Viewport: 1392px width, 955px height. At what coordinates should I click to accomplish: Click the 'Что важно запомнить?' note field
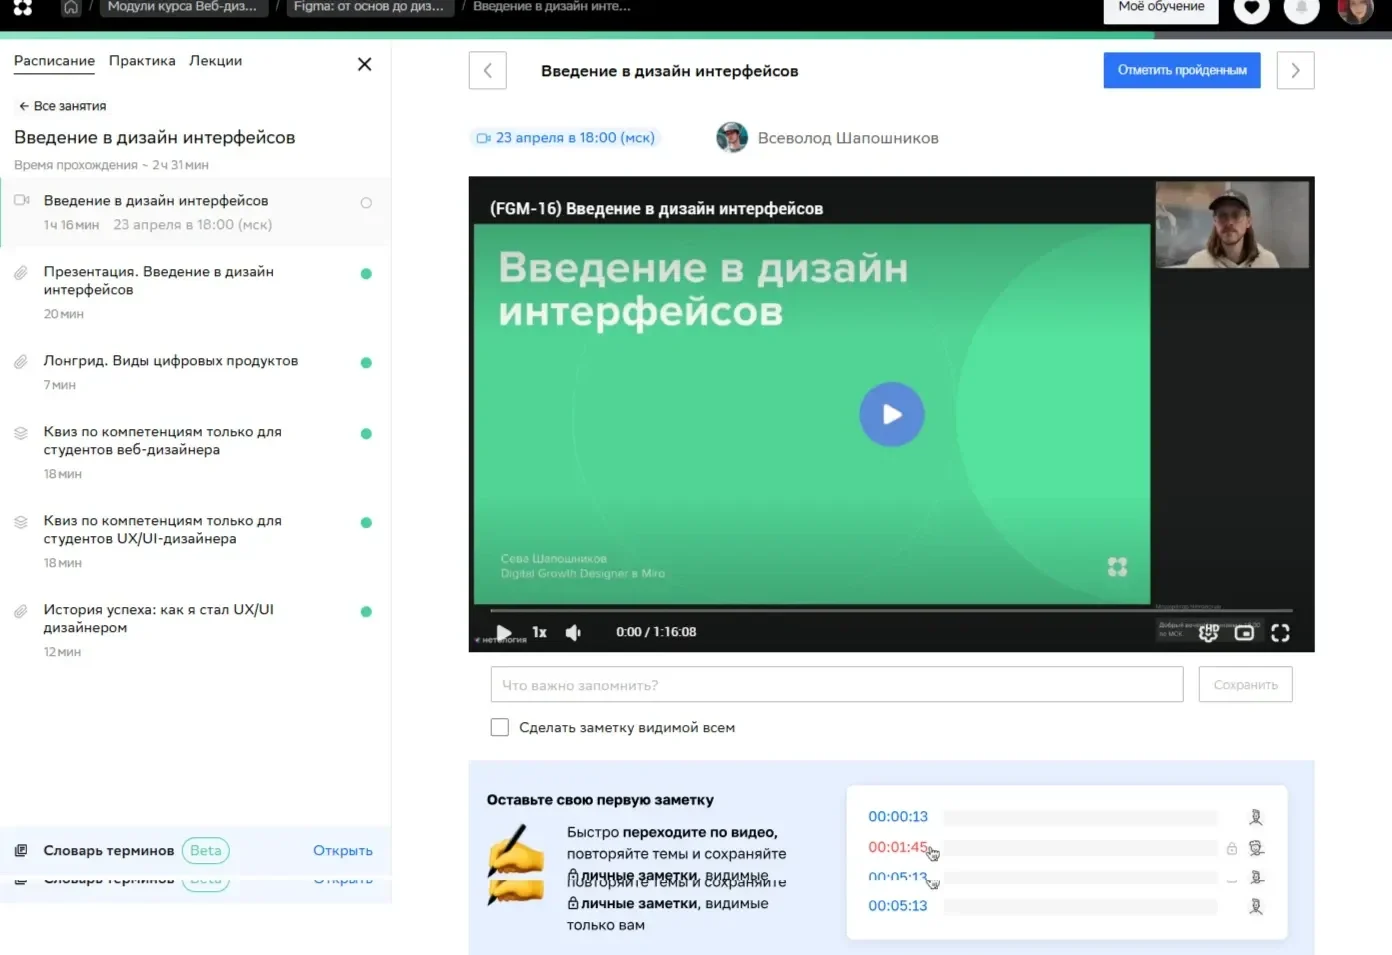pyautogui.click(x=837, y=685)
